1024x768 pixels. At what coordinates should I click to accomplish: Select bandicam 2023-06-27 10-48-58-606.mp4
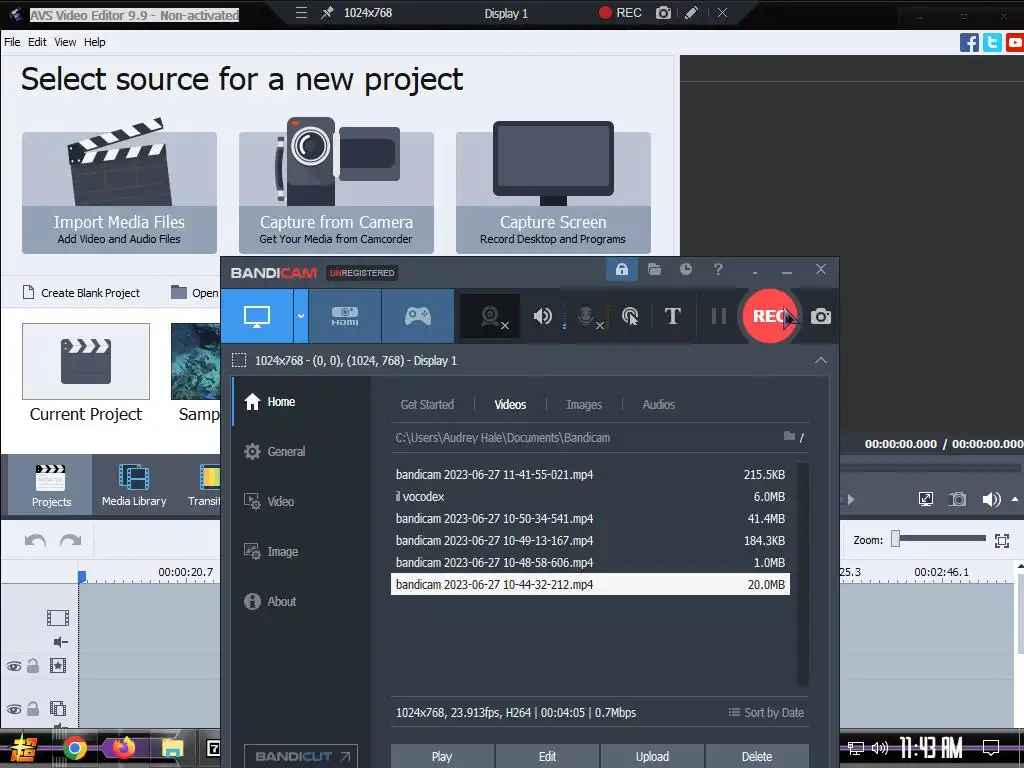point(590,562)
